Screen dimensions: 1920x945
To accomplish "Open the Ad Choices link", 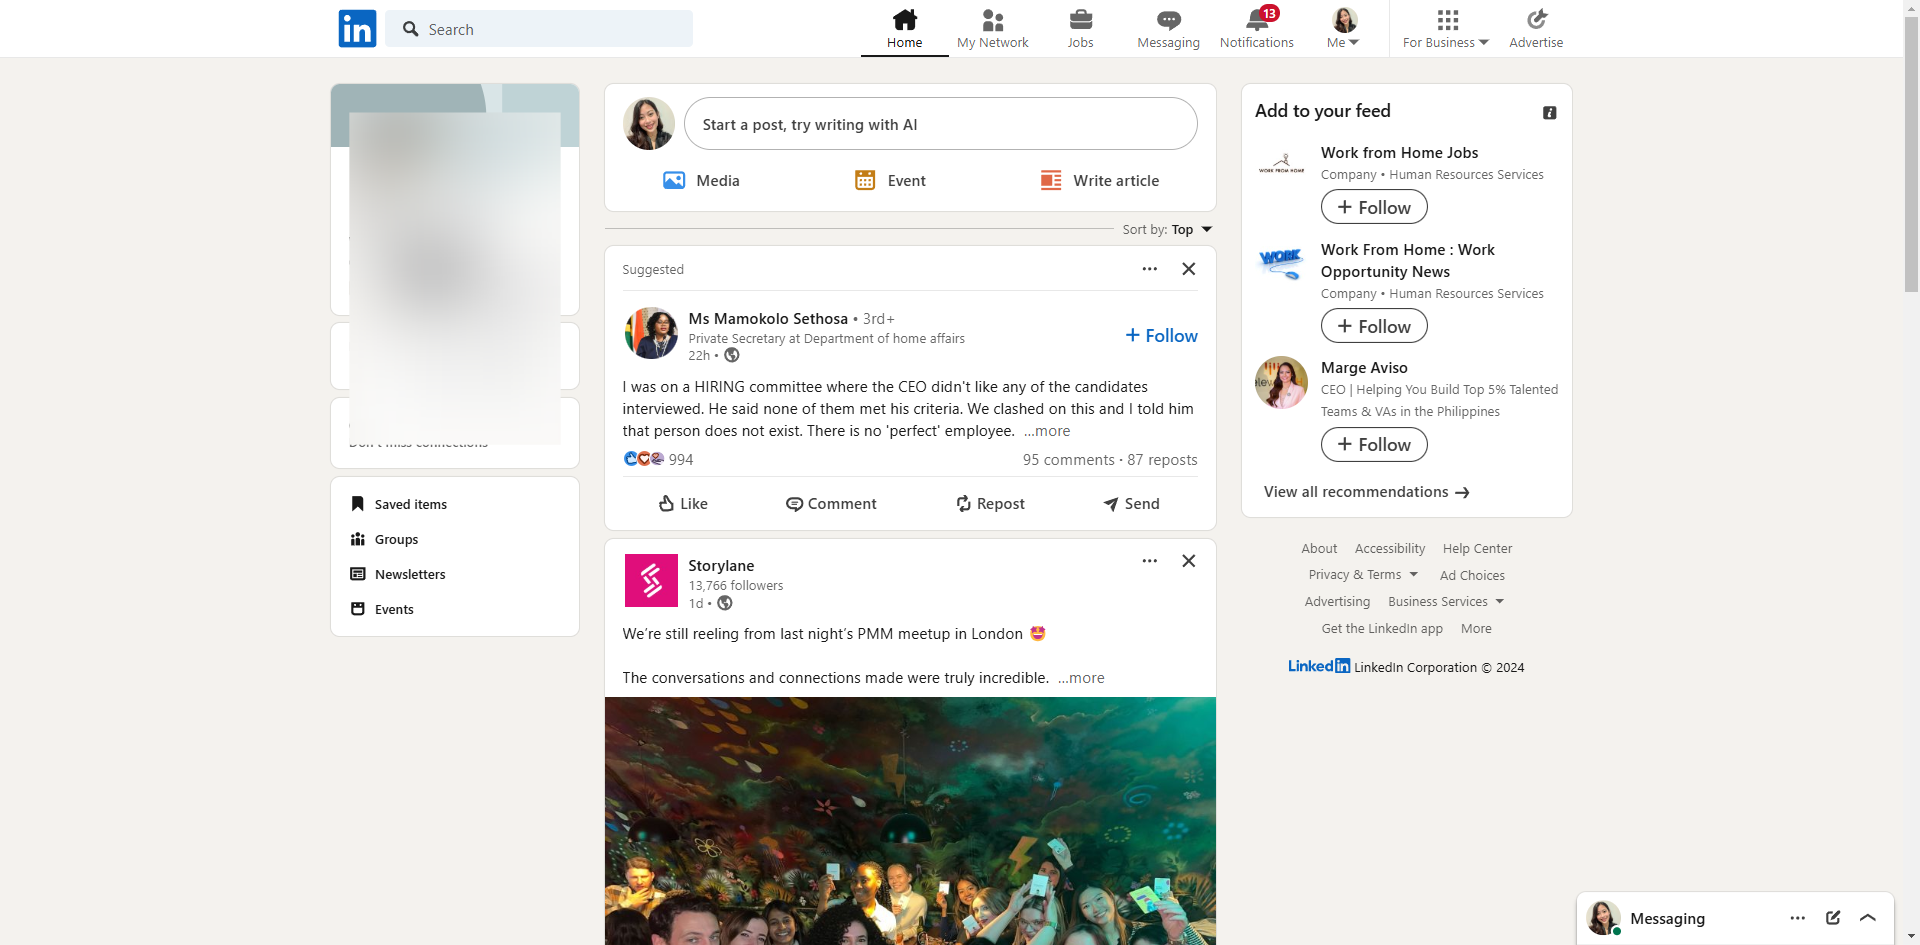I will point(1472,576).
